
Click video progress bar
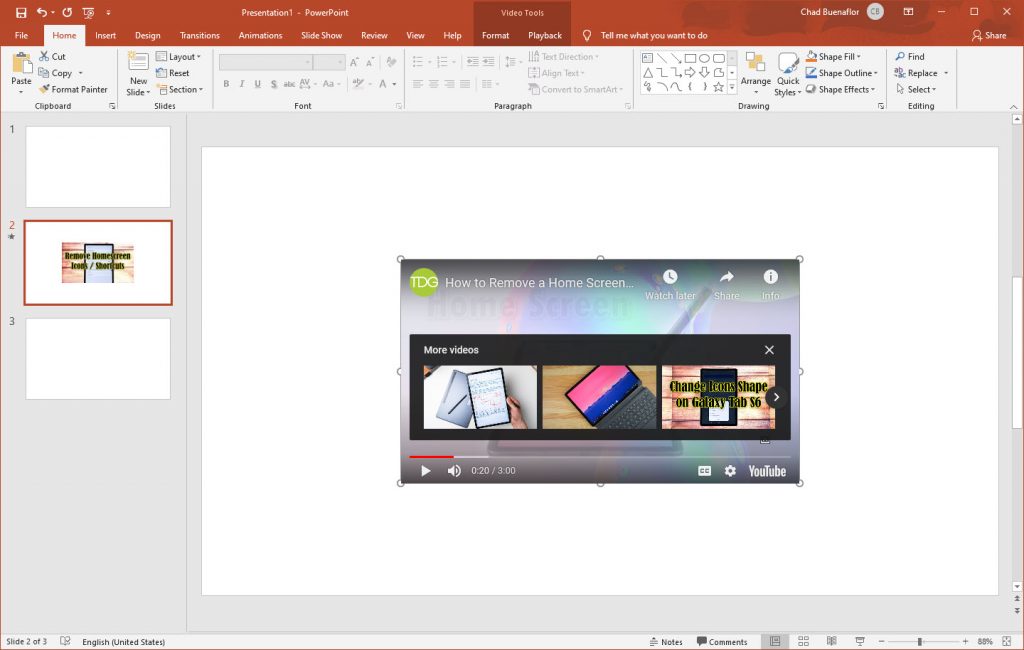pos(600,457)
